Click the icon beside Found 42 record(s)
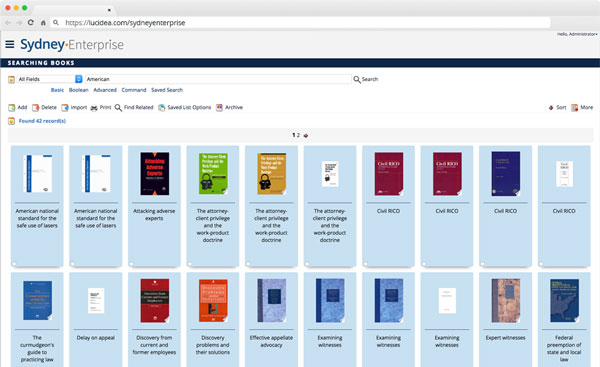 tap(11, 121)
